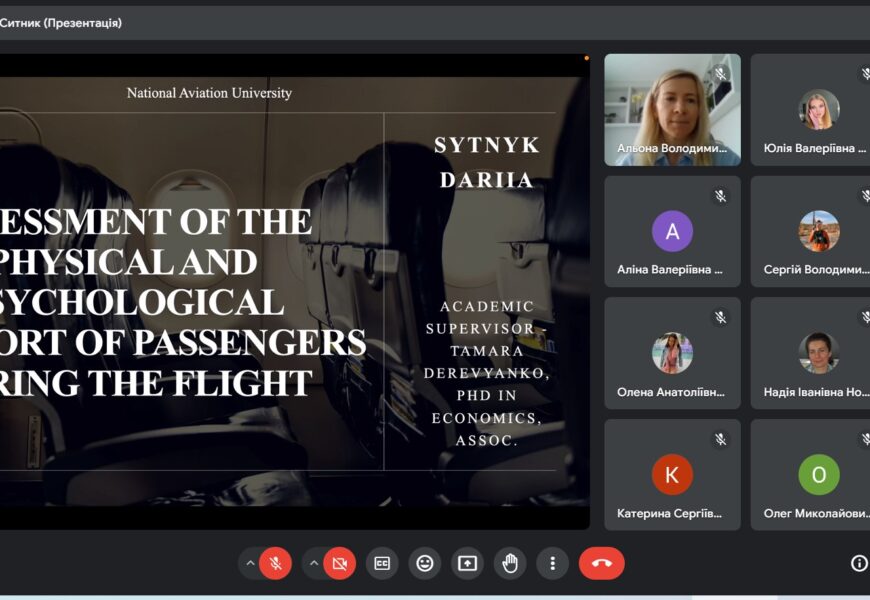Click Олена Анатоліївна's profile picture
Screen dimensions: 870x600
(x=672, y=353)
